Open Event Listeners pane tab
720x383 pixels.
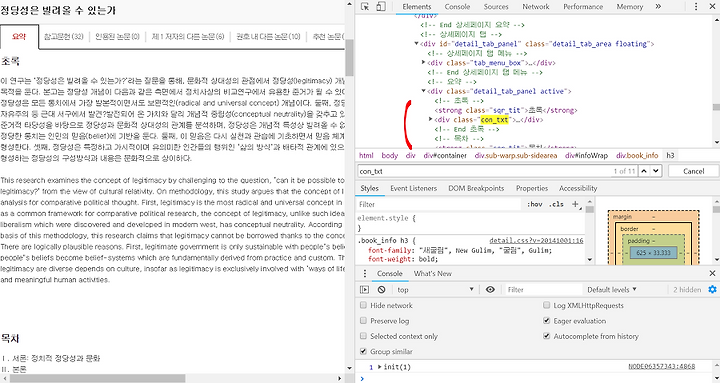(x=413, y=188)
